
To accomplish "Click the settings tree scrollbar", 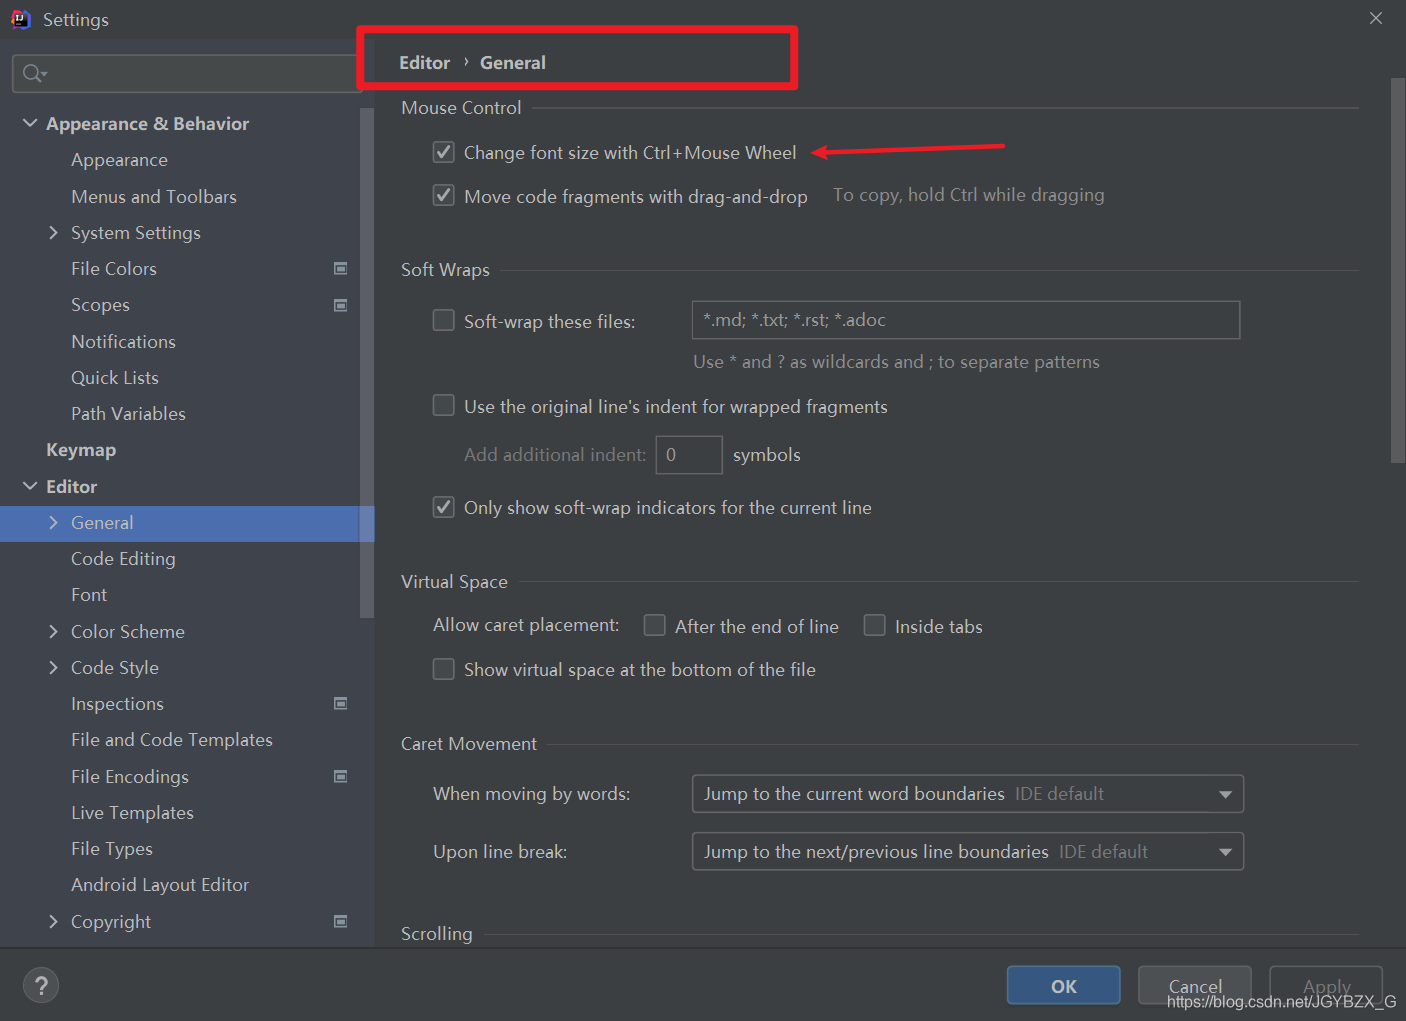I will pos(367,362).
